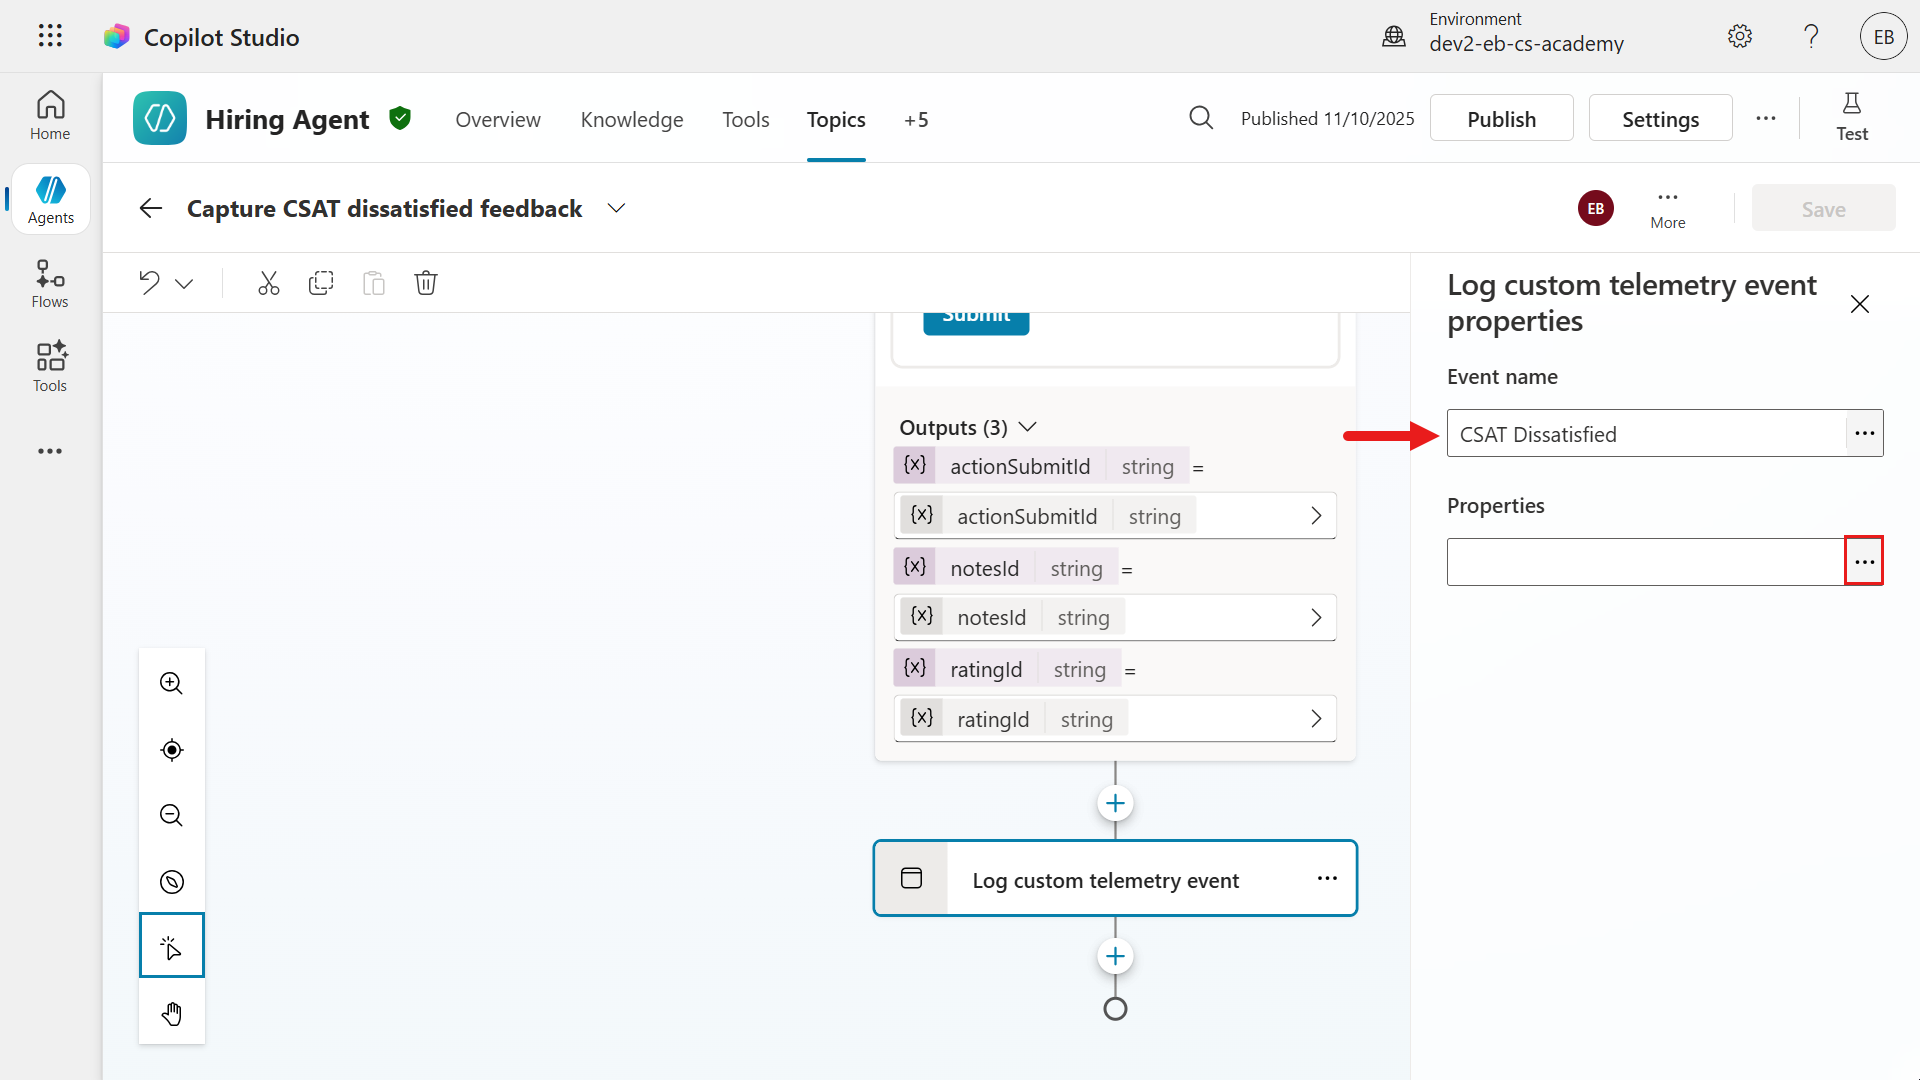The width and height of the screenshot is (1920, 1080).
Task: Open the help question mark icon
Action: 1811,36
